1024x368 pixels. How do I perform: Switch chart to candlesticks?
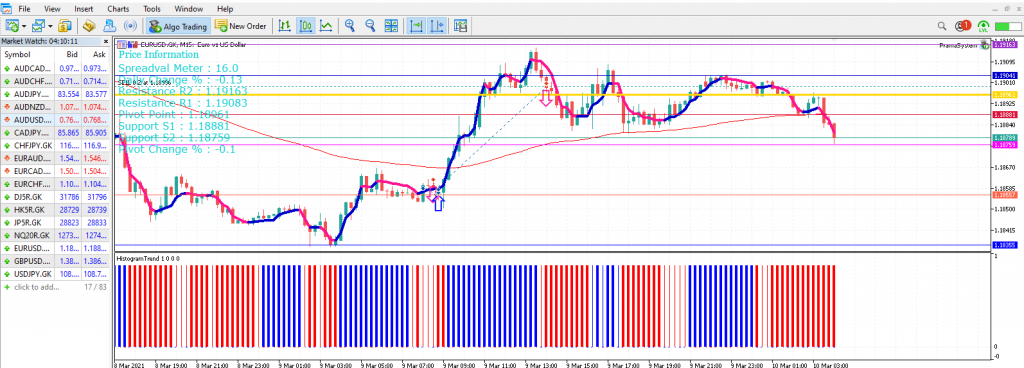(305, 26)
